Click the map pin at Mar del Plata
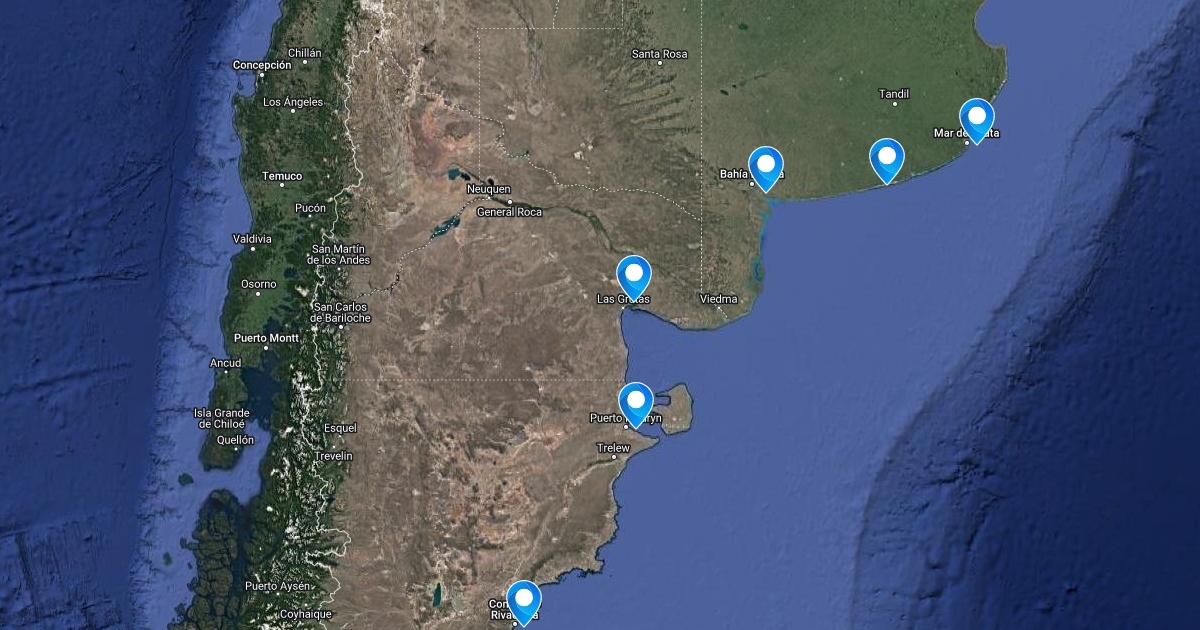Screen dimensions: 1200x630 (976, 119)
